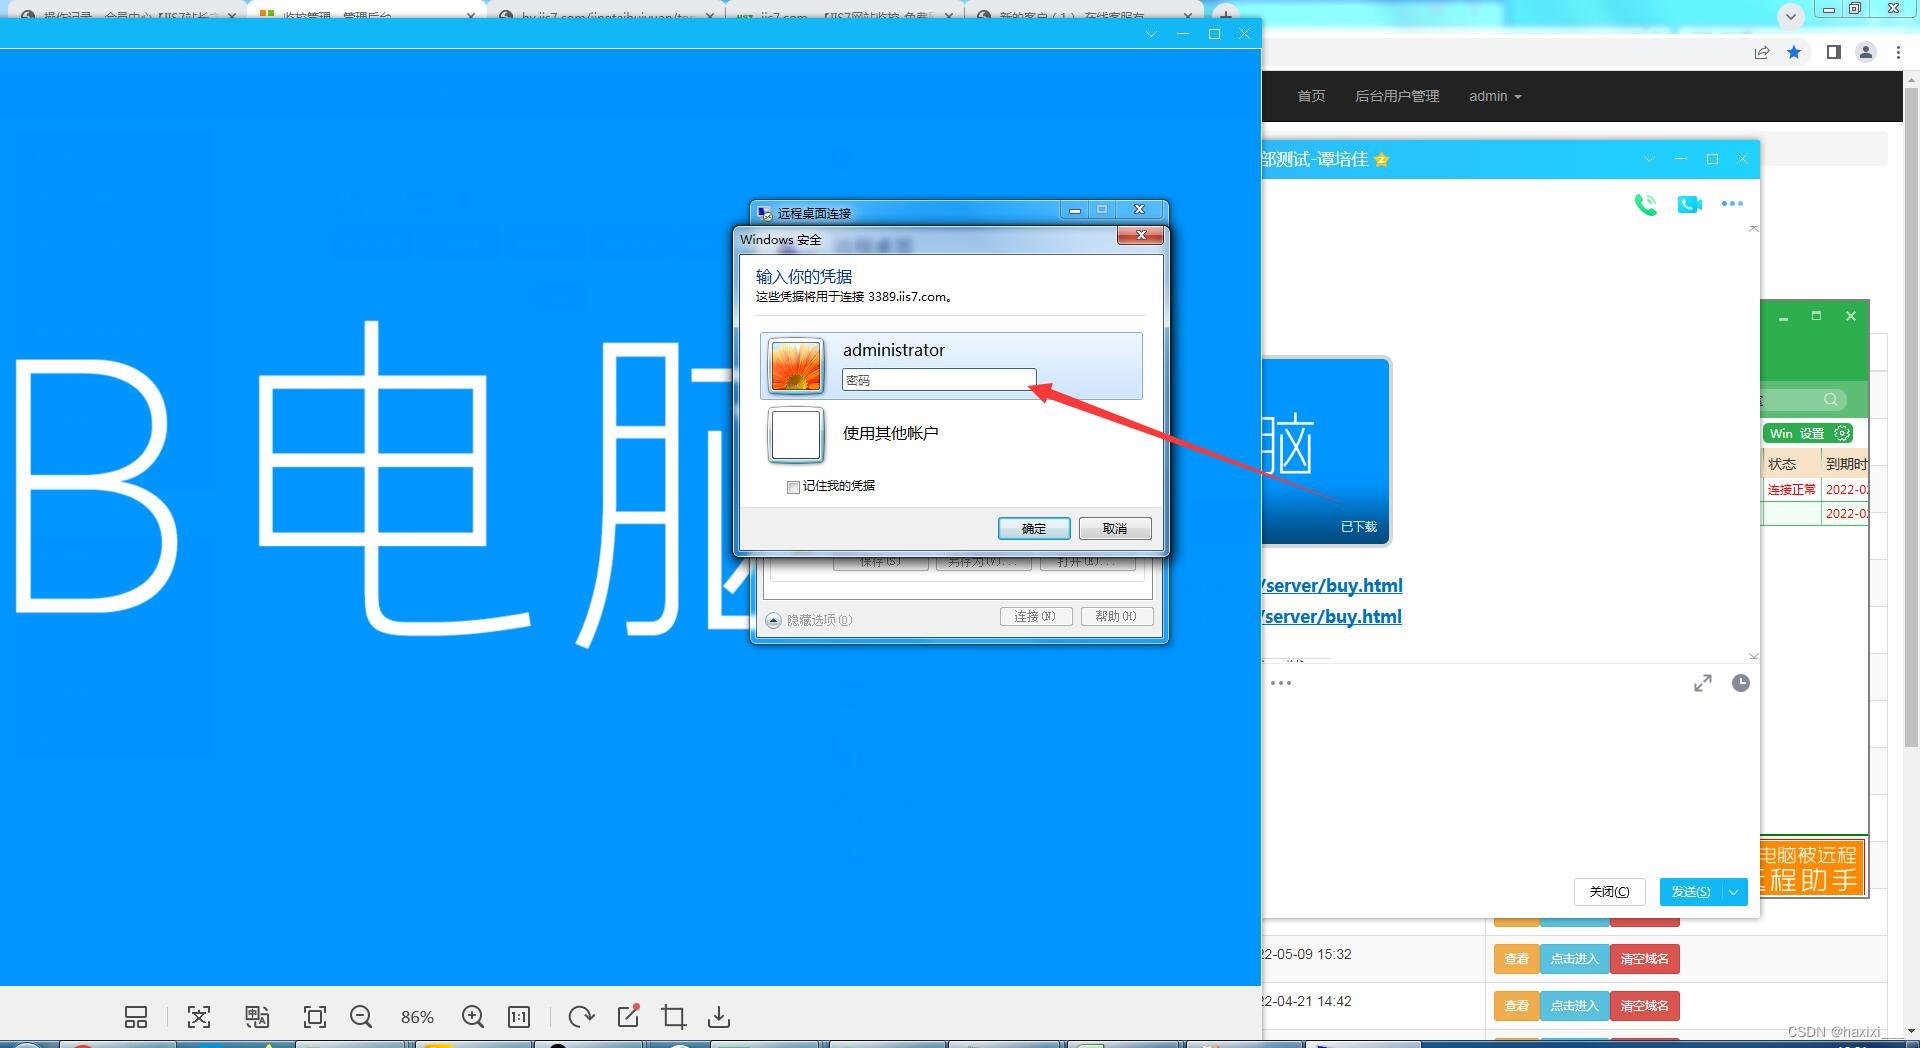Image resolution: width=1920 pixels, height=1048 pixels.
Task: Go to 首页 in the top navigation
Action: tap(1311, 96)
